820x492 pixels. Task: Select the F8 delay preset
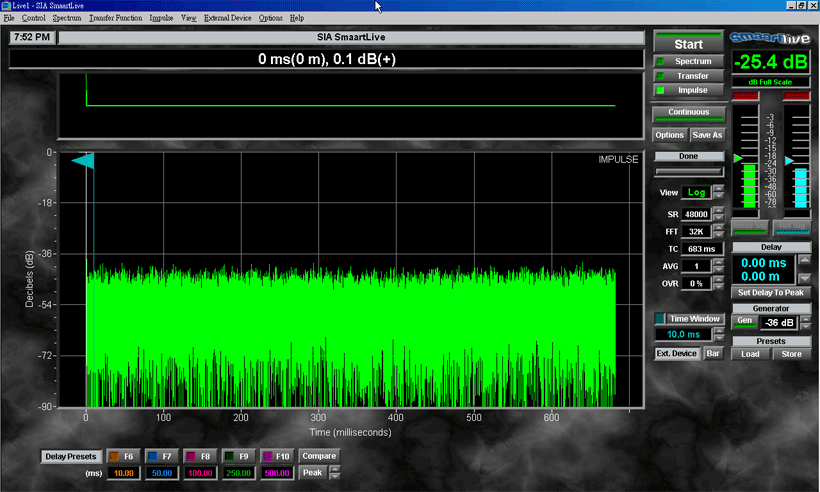(x=200, y=456)
